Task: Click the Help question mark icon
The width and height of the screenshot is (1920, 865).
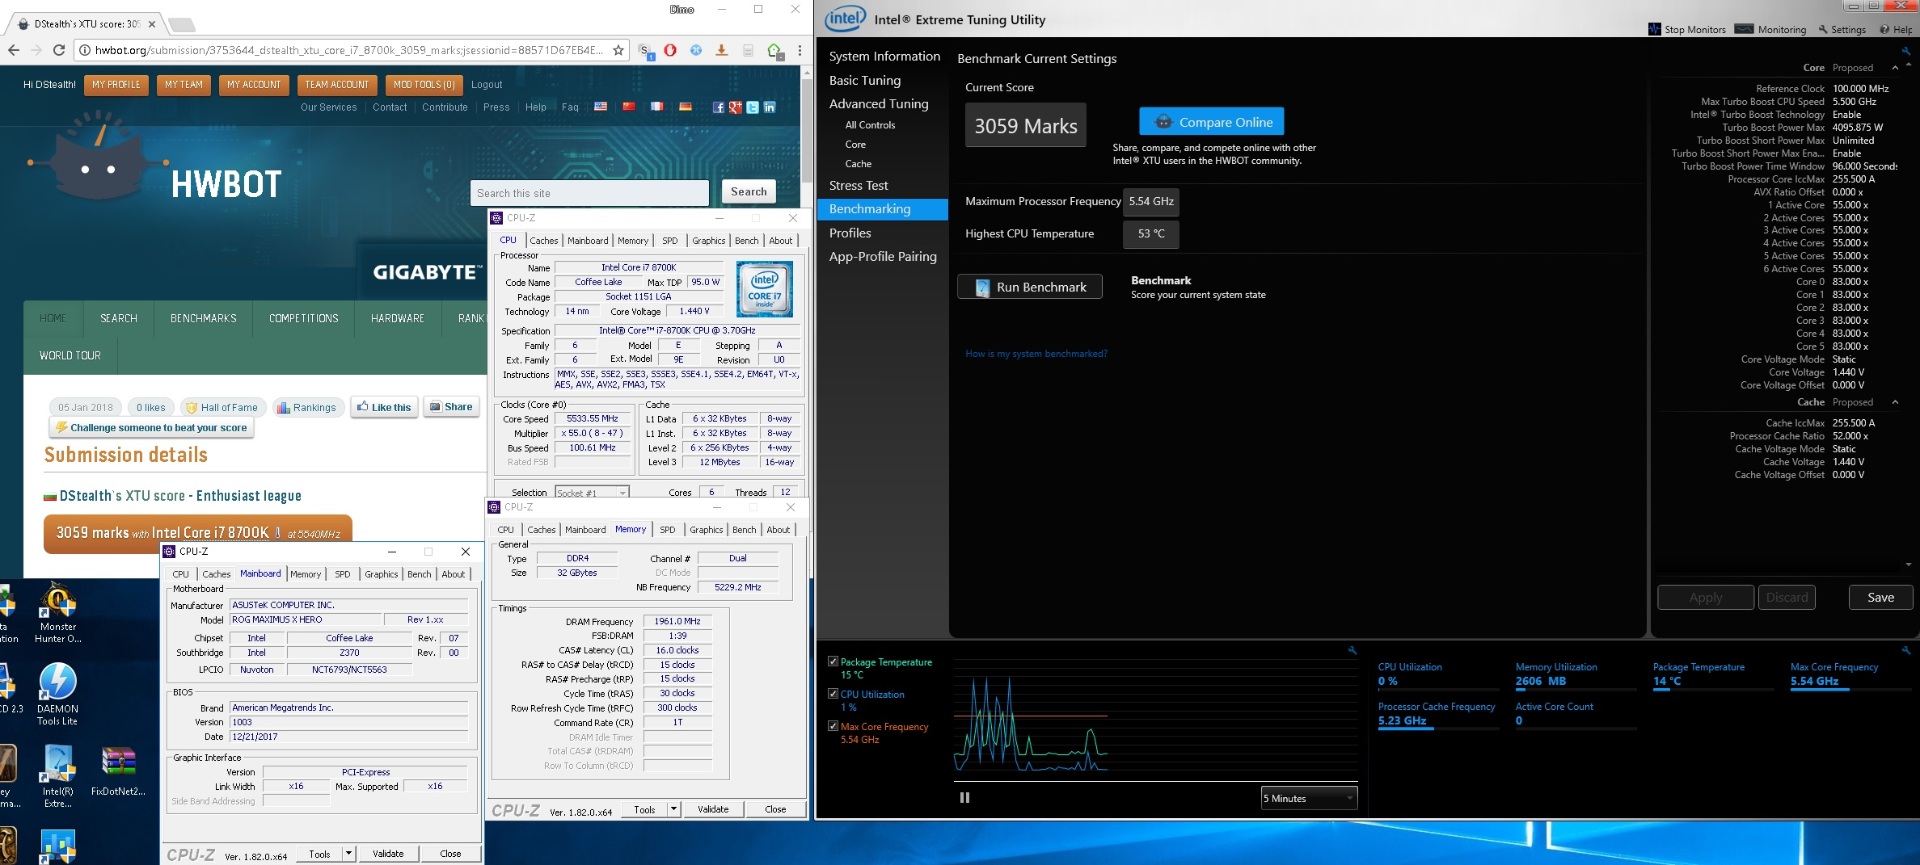Action: coord(1884,29)
